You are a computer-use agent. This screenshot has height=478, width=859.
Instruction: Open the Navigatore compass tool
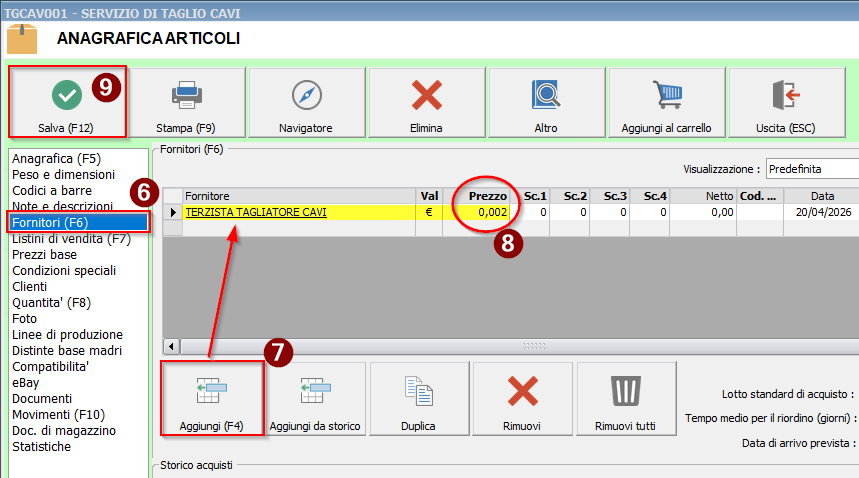(x=306, y=102)
